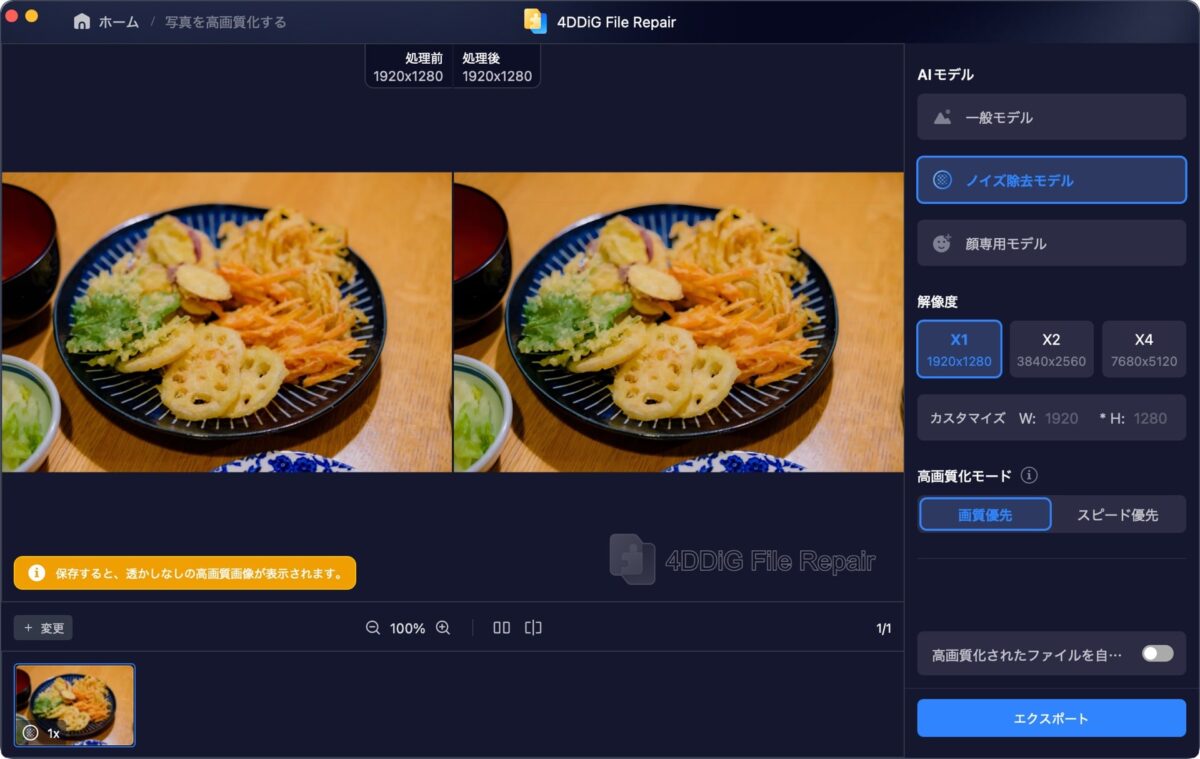Viewport: 1200px width, 759px height.
Task: Switch to スピード優先 mode
Action: pyautogui.click(x=1117, y=515)
